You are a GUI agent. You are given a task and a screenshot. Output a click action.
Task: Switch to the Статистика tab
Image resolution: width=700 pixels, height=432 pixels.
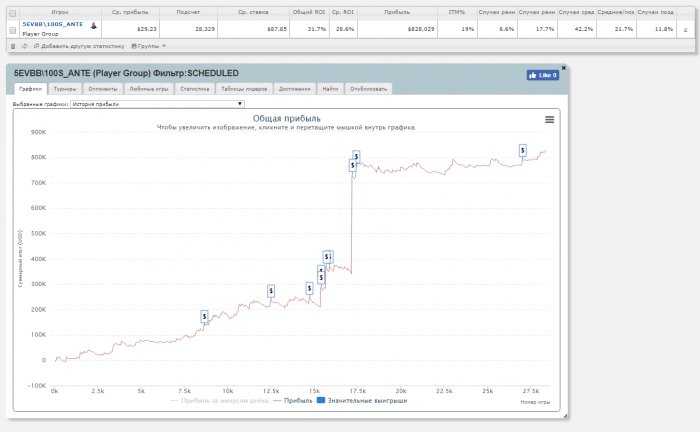coord(195,89)
